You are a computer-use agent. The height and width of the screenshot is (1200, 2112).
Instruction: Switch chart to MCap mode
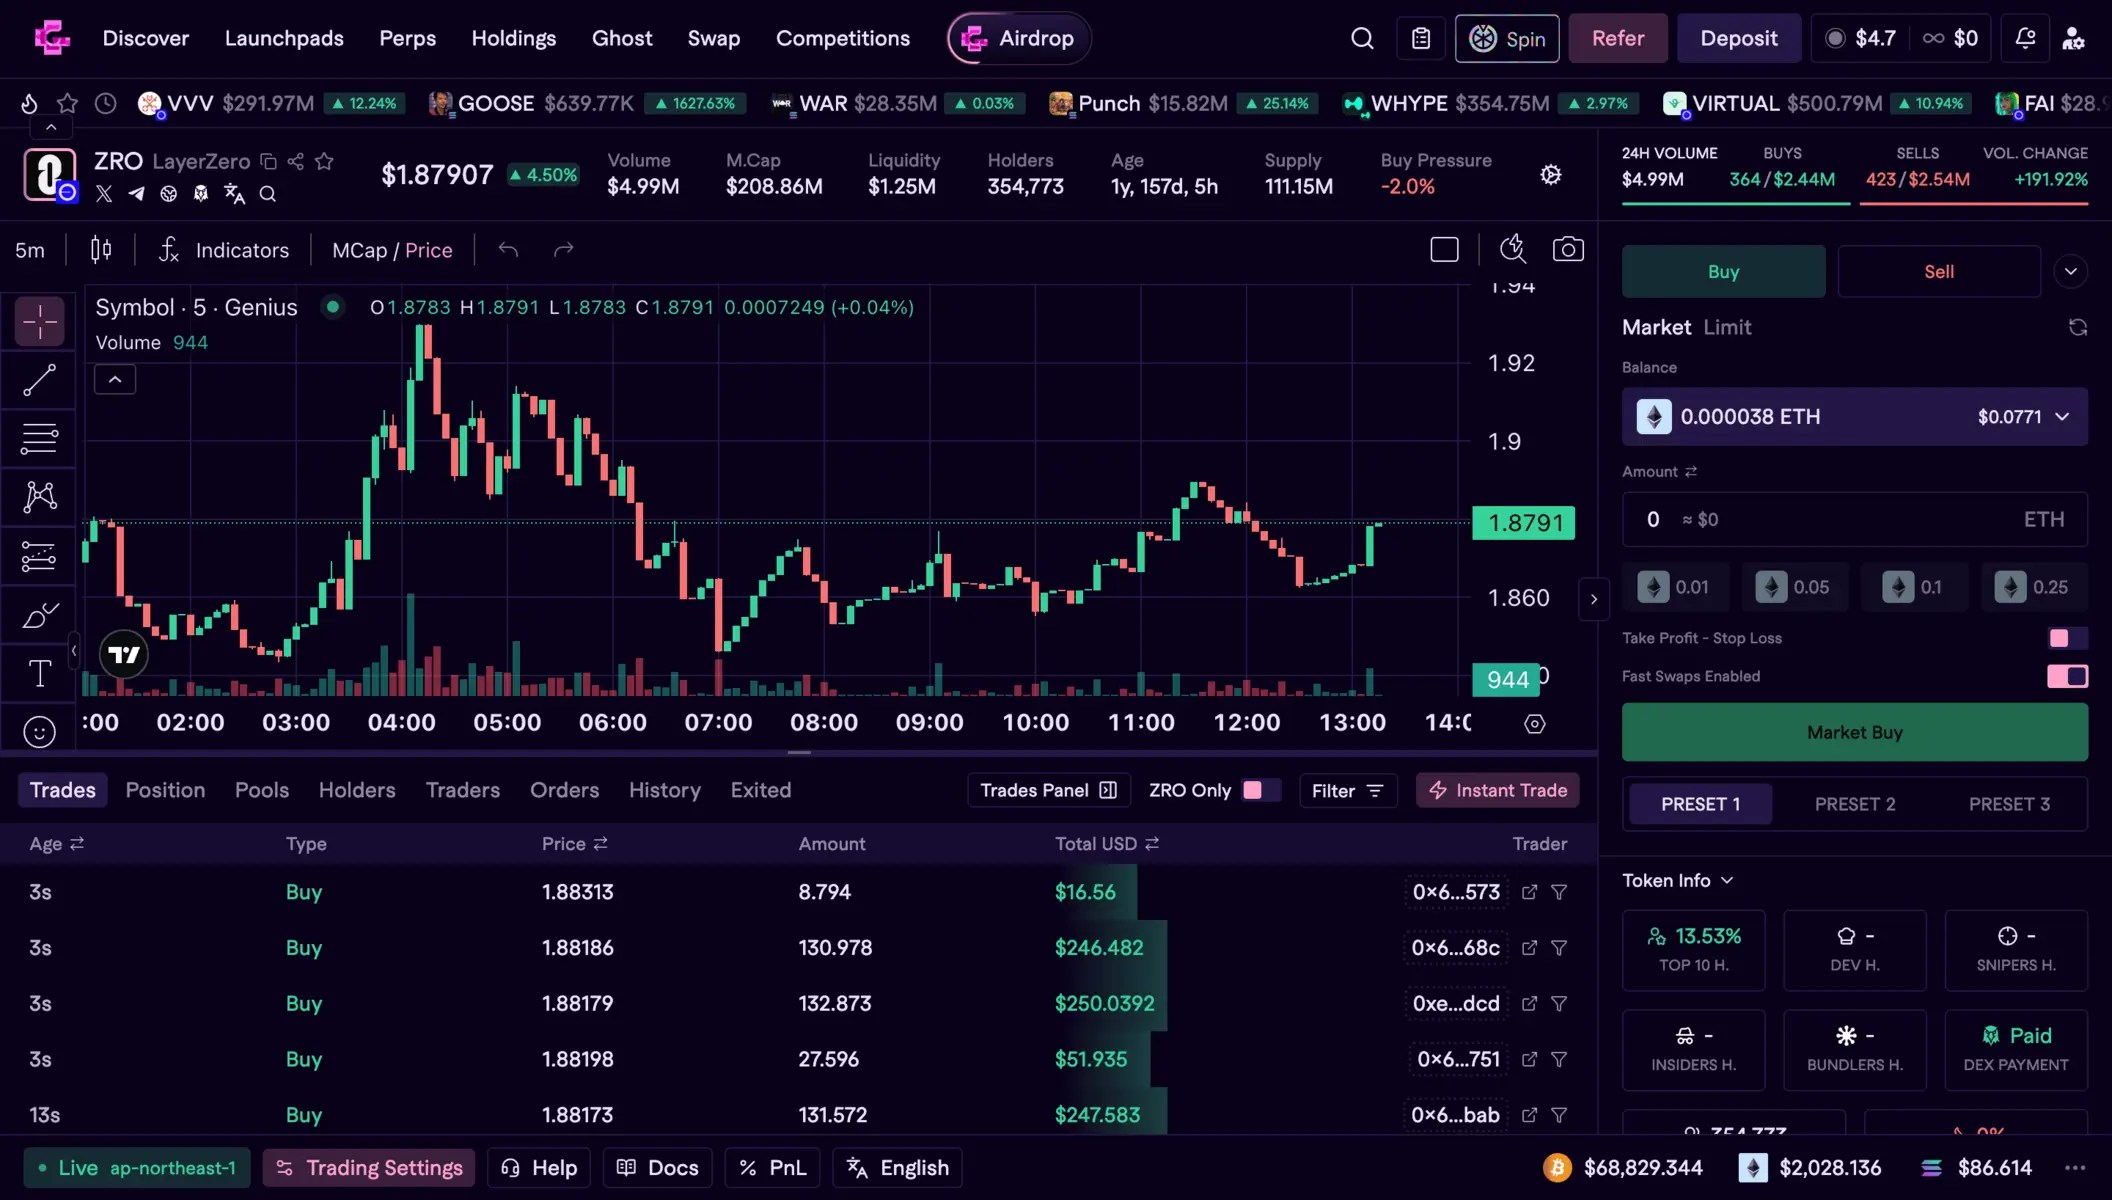coord(359,250)
